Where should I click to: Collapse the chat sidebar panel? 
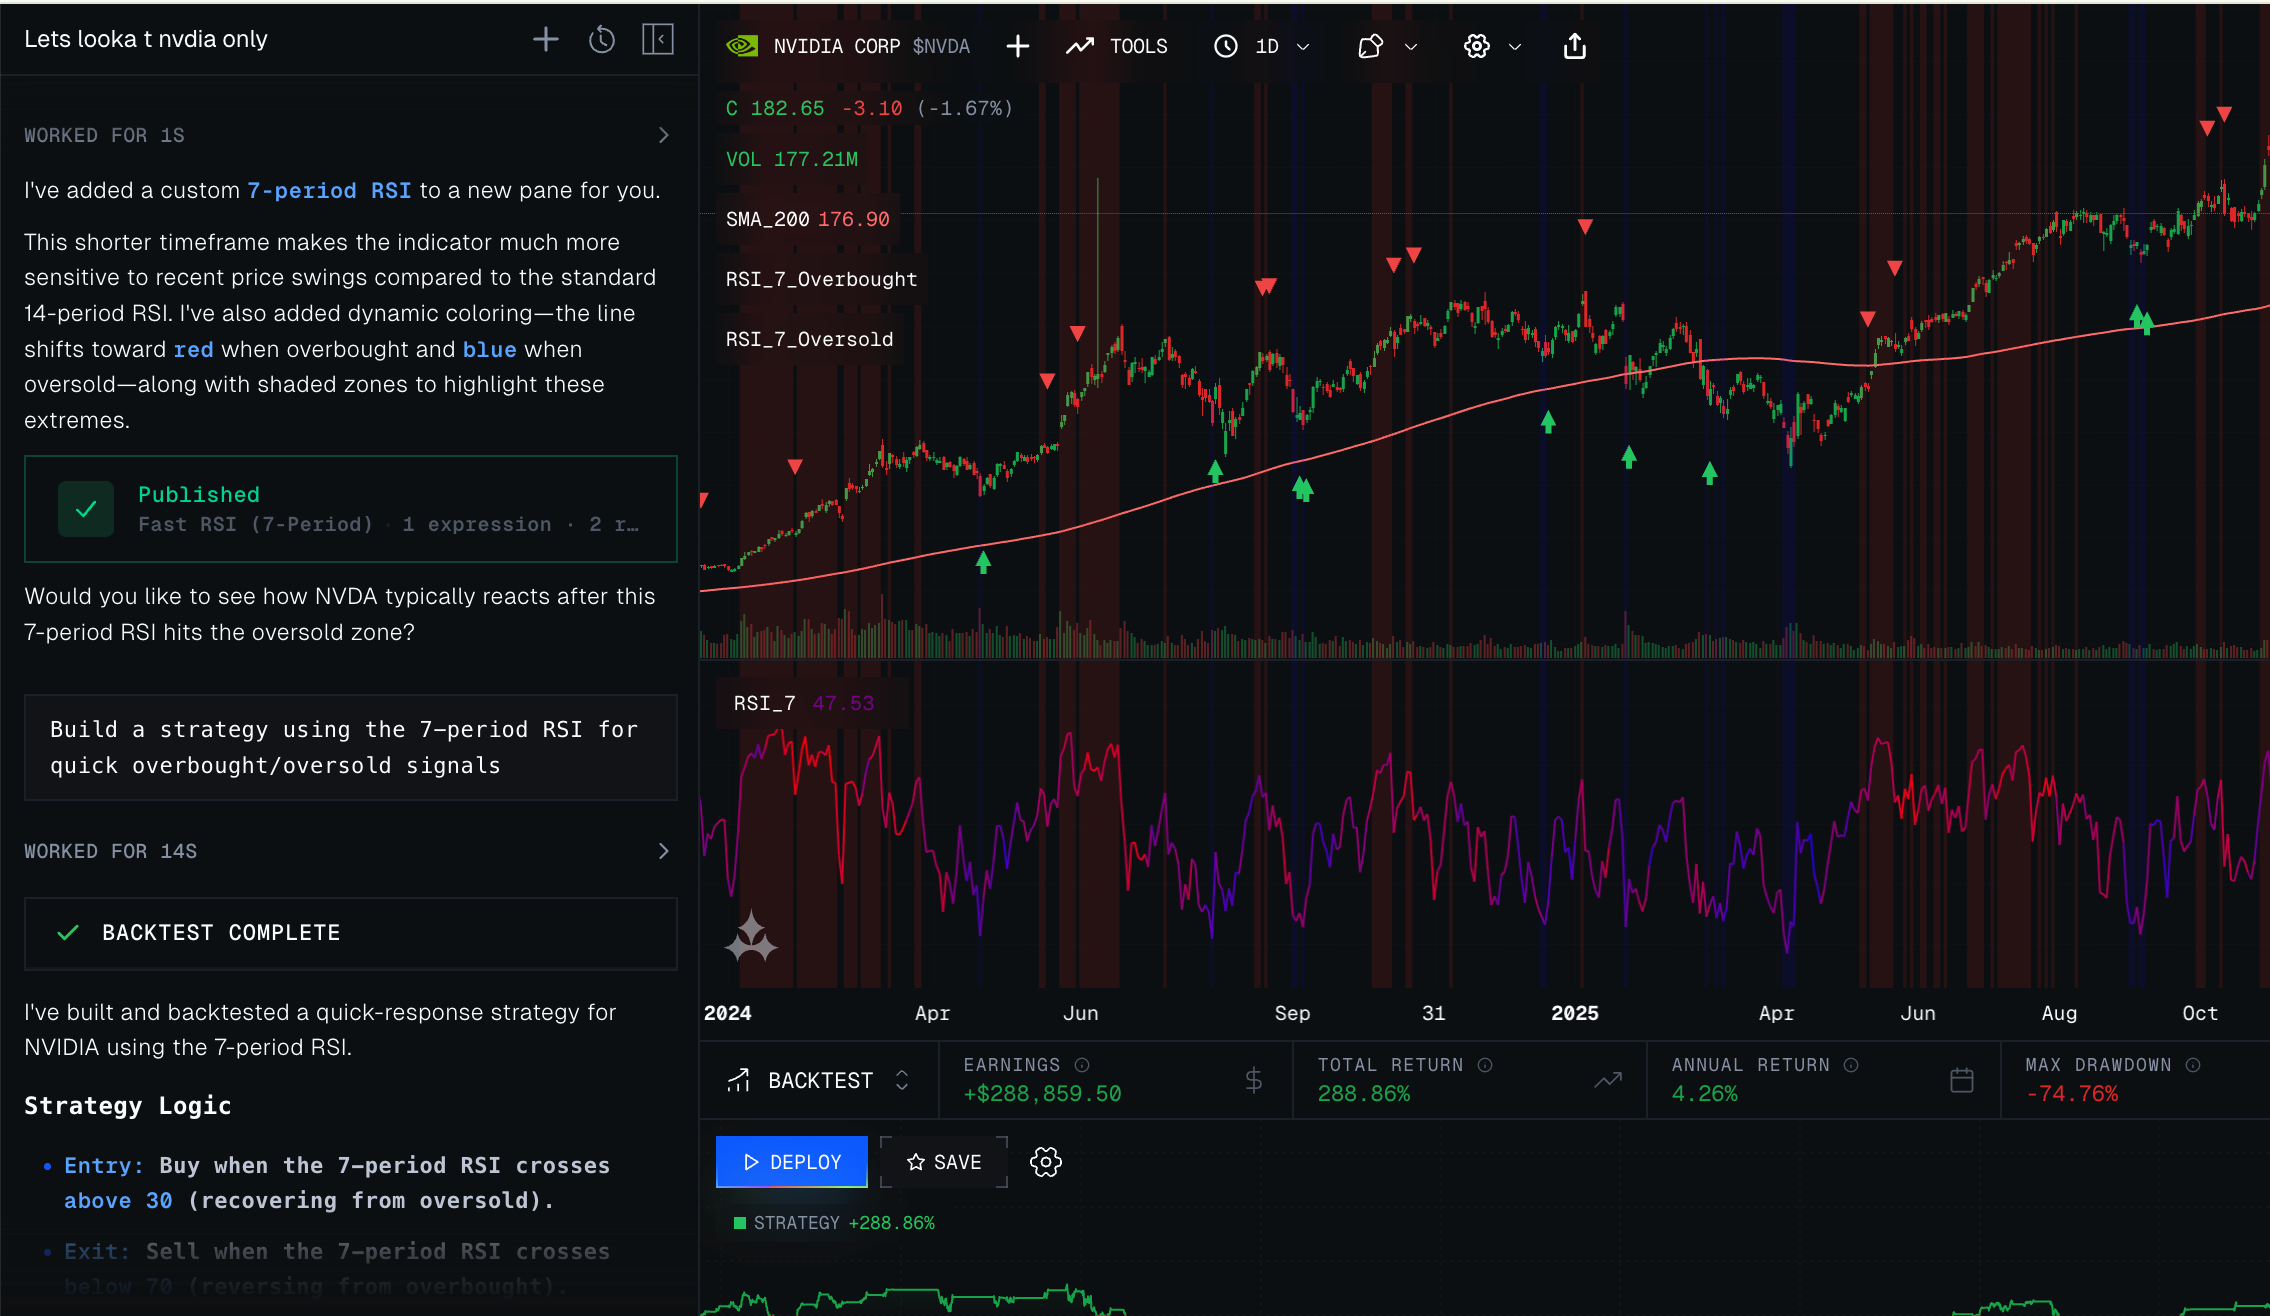point(657,40)
